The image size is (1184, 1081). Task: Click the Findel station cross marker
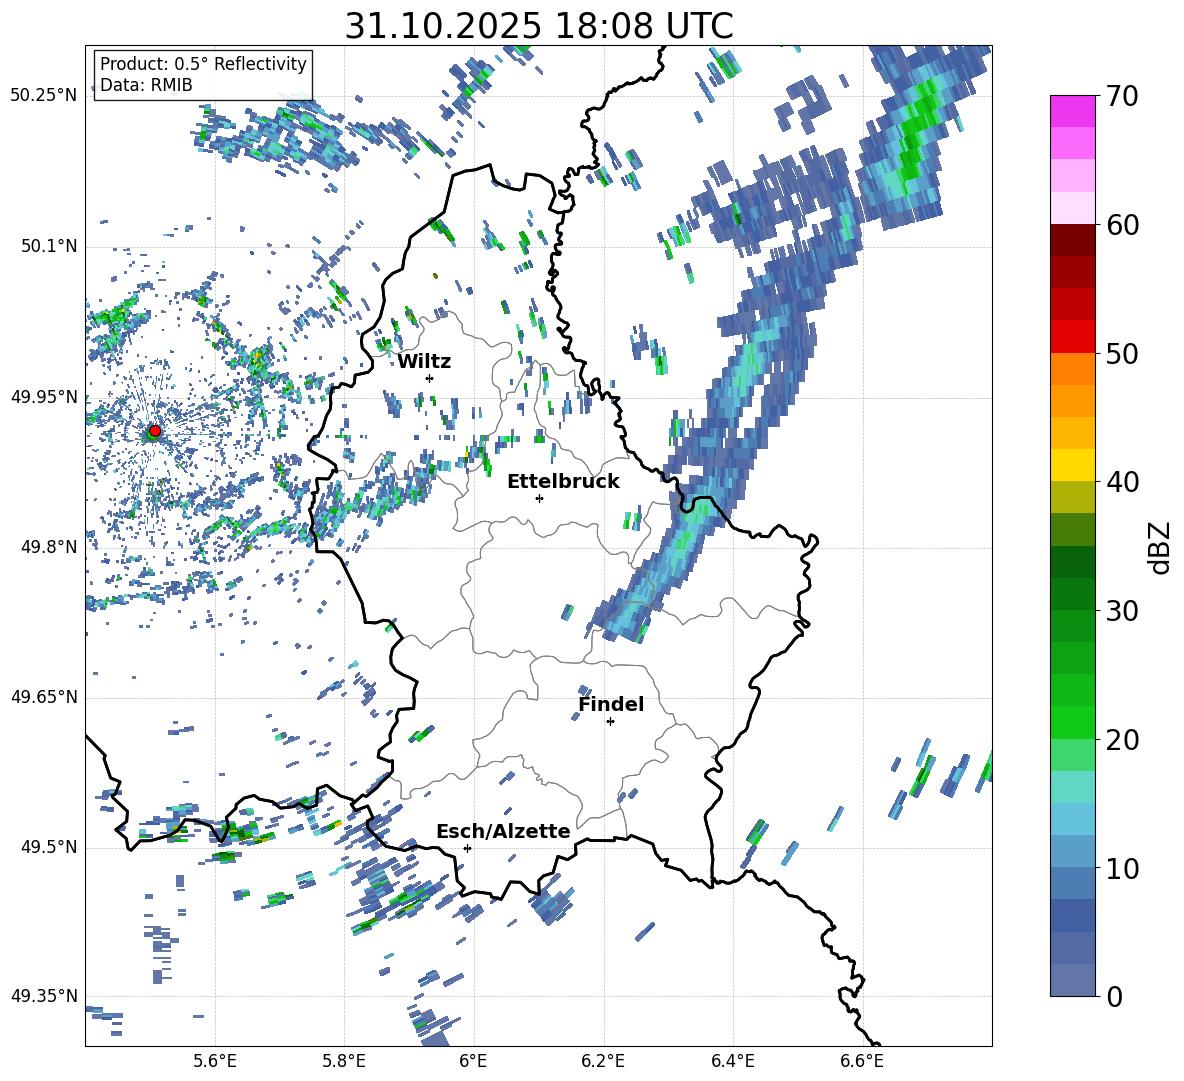[x=610, y=722]
